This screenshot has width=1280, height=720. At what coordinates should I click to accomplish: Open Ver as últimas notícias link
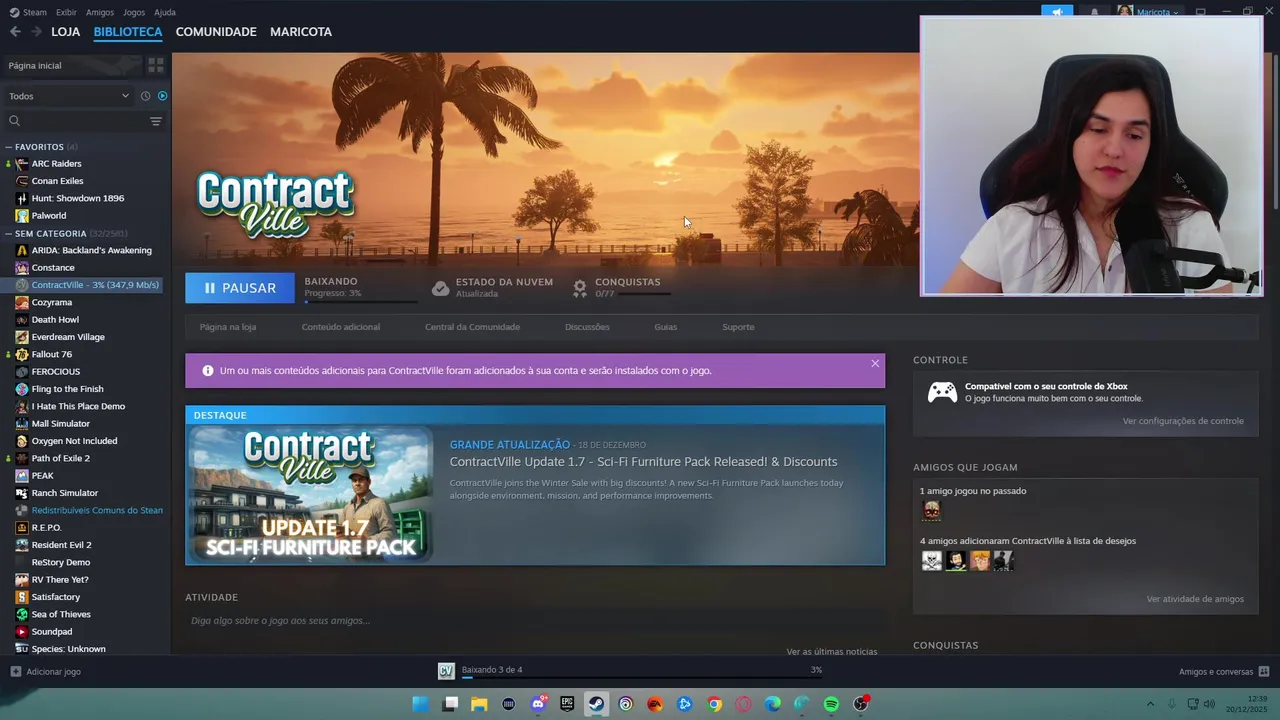point(832,652)
